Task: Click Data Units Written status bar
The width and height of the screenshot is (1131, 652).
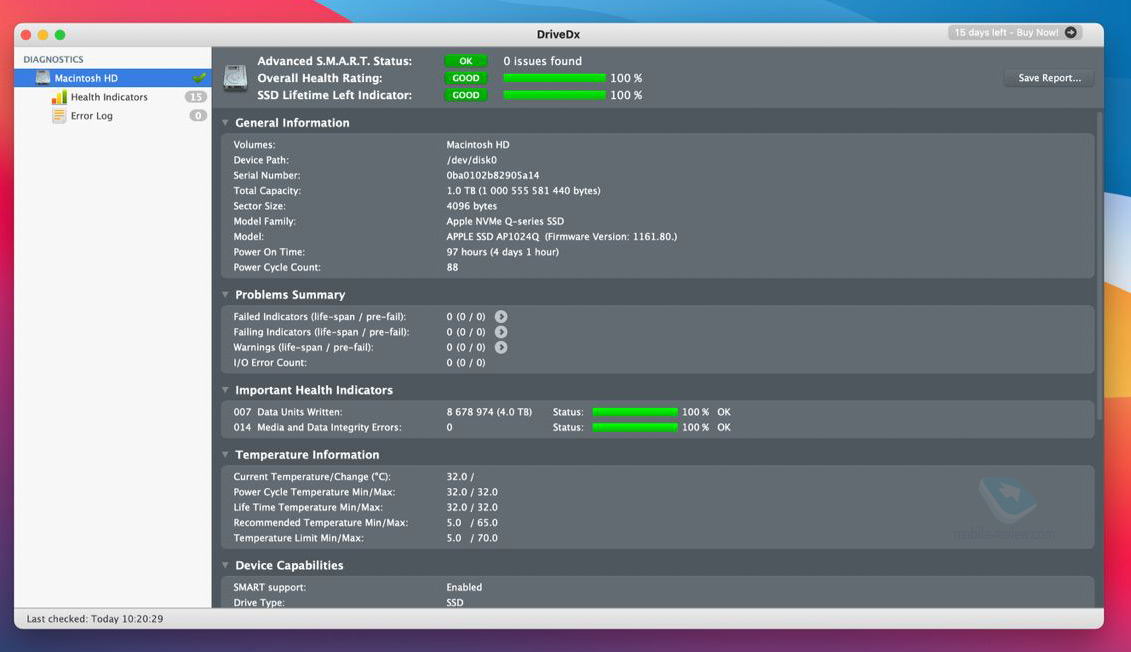Action: tap(635, 412)
